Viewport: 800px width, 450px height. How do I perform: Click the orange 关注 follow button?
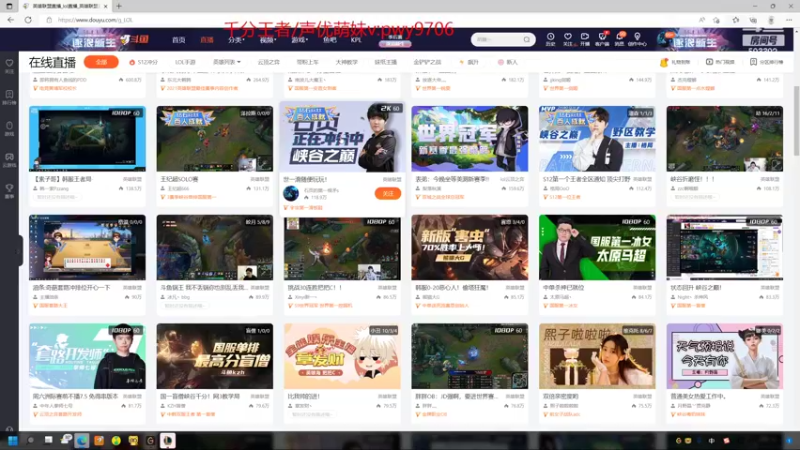(388, 193)
